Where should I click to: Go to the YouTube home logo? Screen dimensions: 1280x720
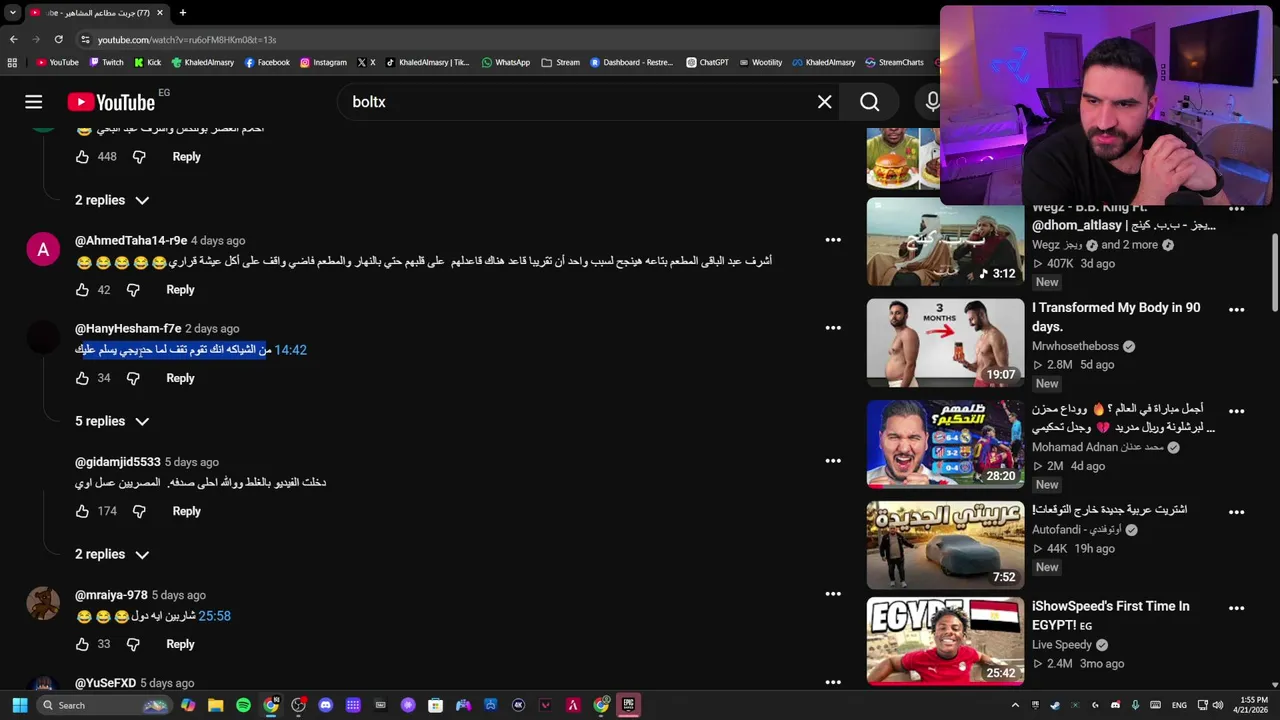pyautogui.click(x=111, y=102)
